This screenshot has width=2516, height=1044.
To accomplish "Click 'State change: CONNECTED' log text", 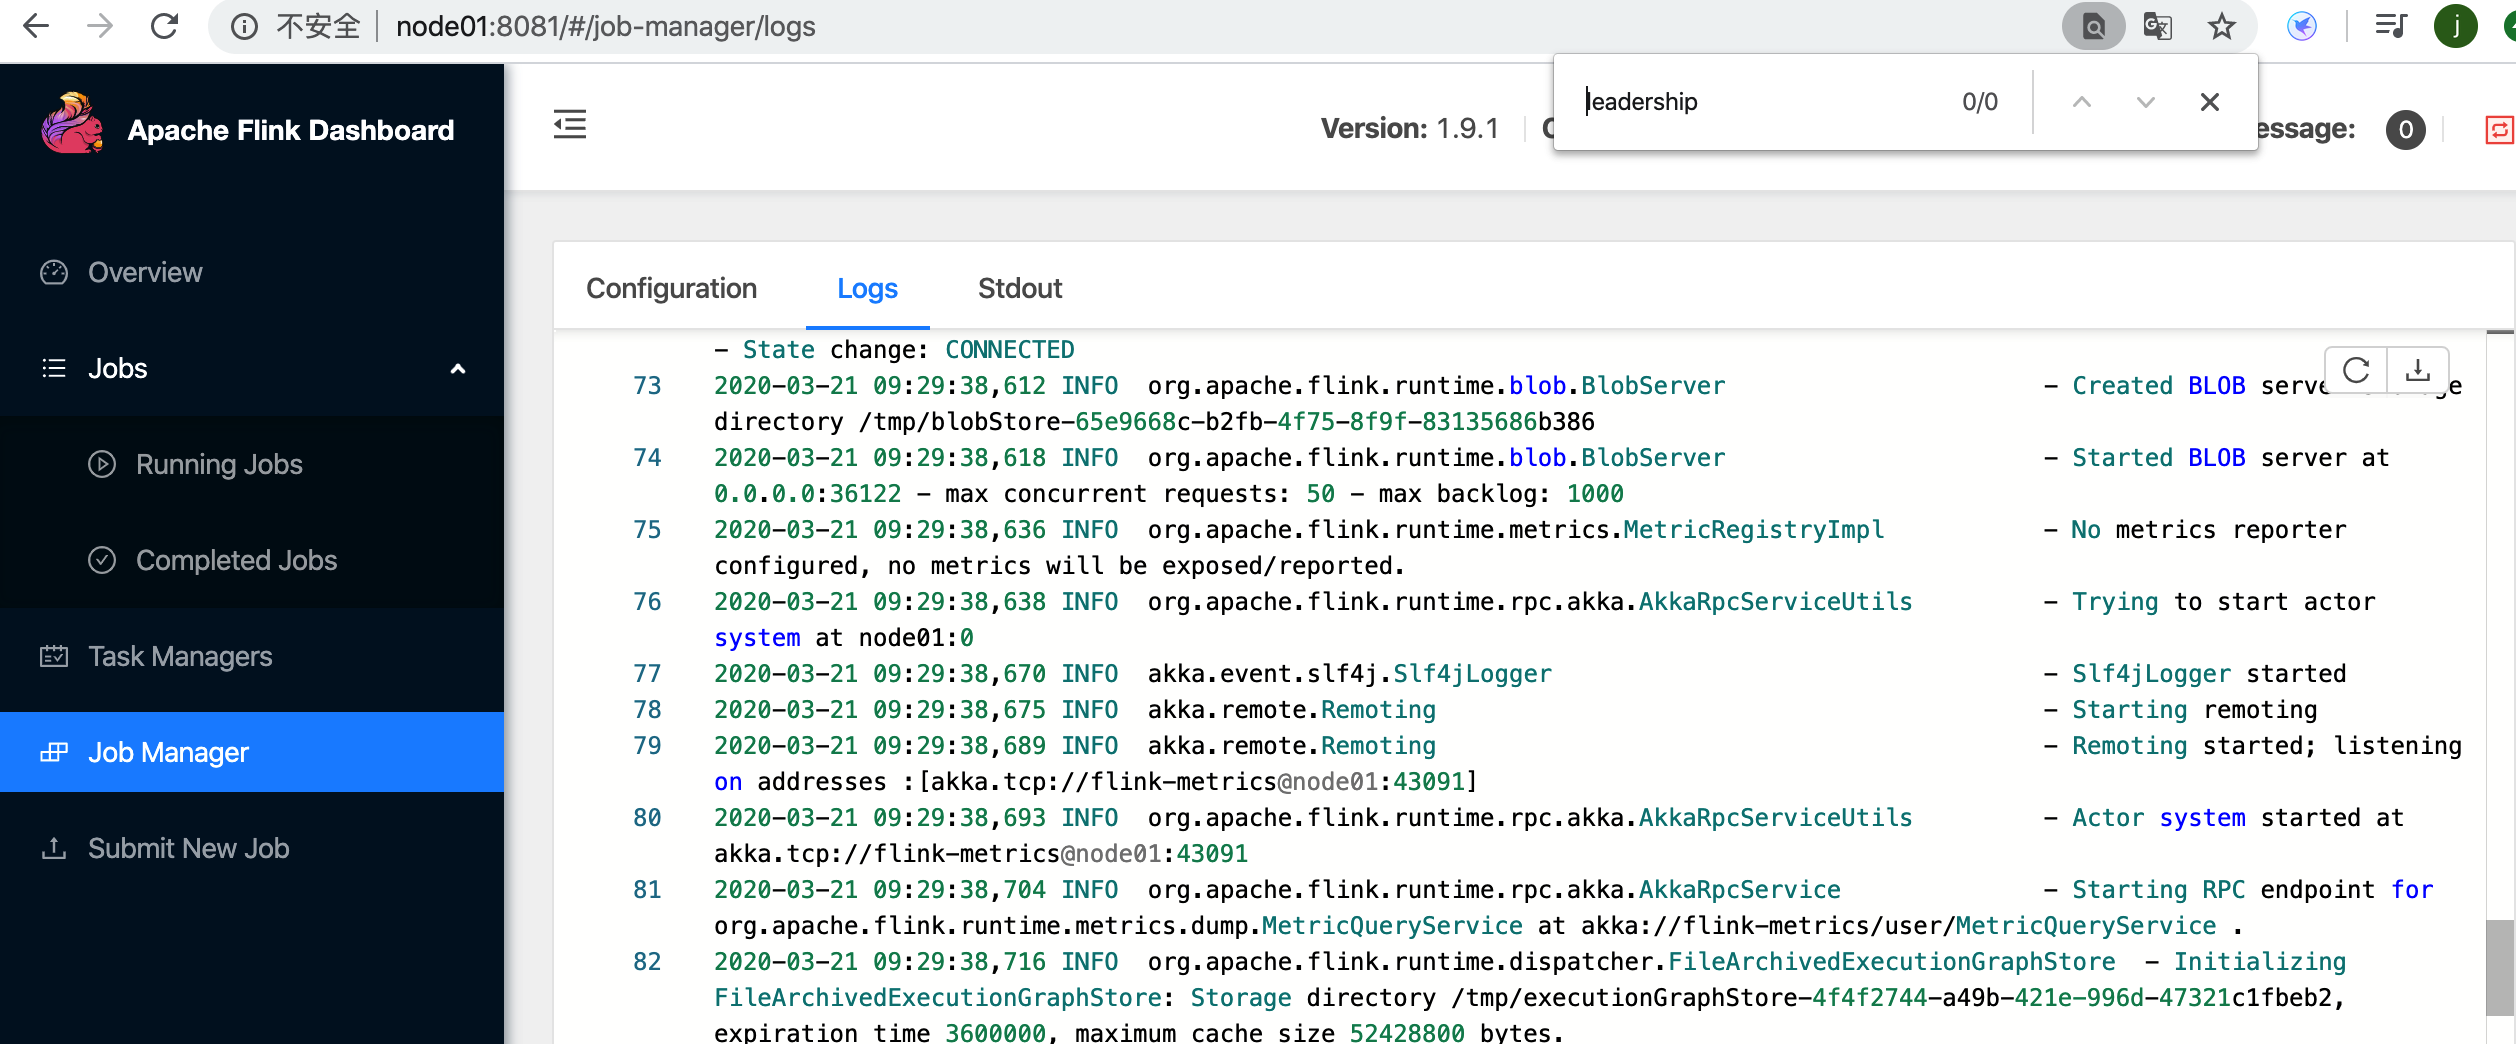I will (x=908, y=350).
